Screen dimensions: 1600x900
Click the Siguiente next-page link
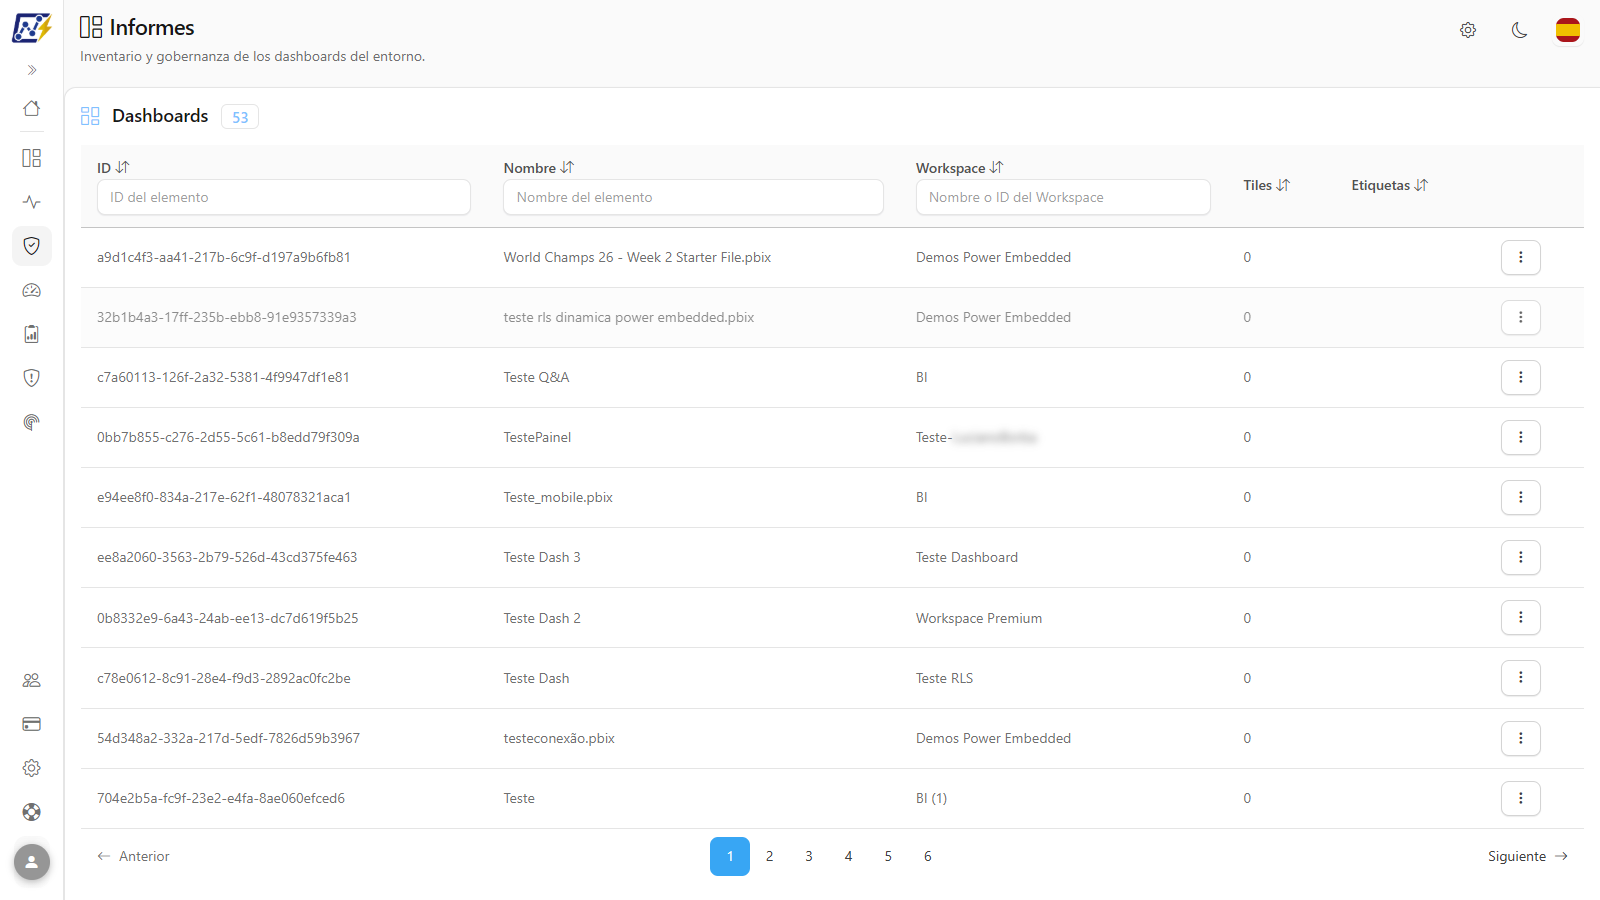1528,856
